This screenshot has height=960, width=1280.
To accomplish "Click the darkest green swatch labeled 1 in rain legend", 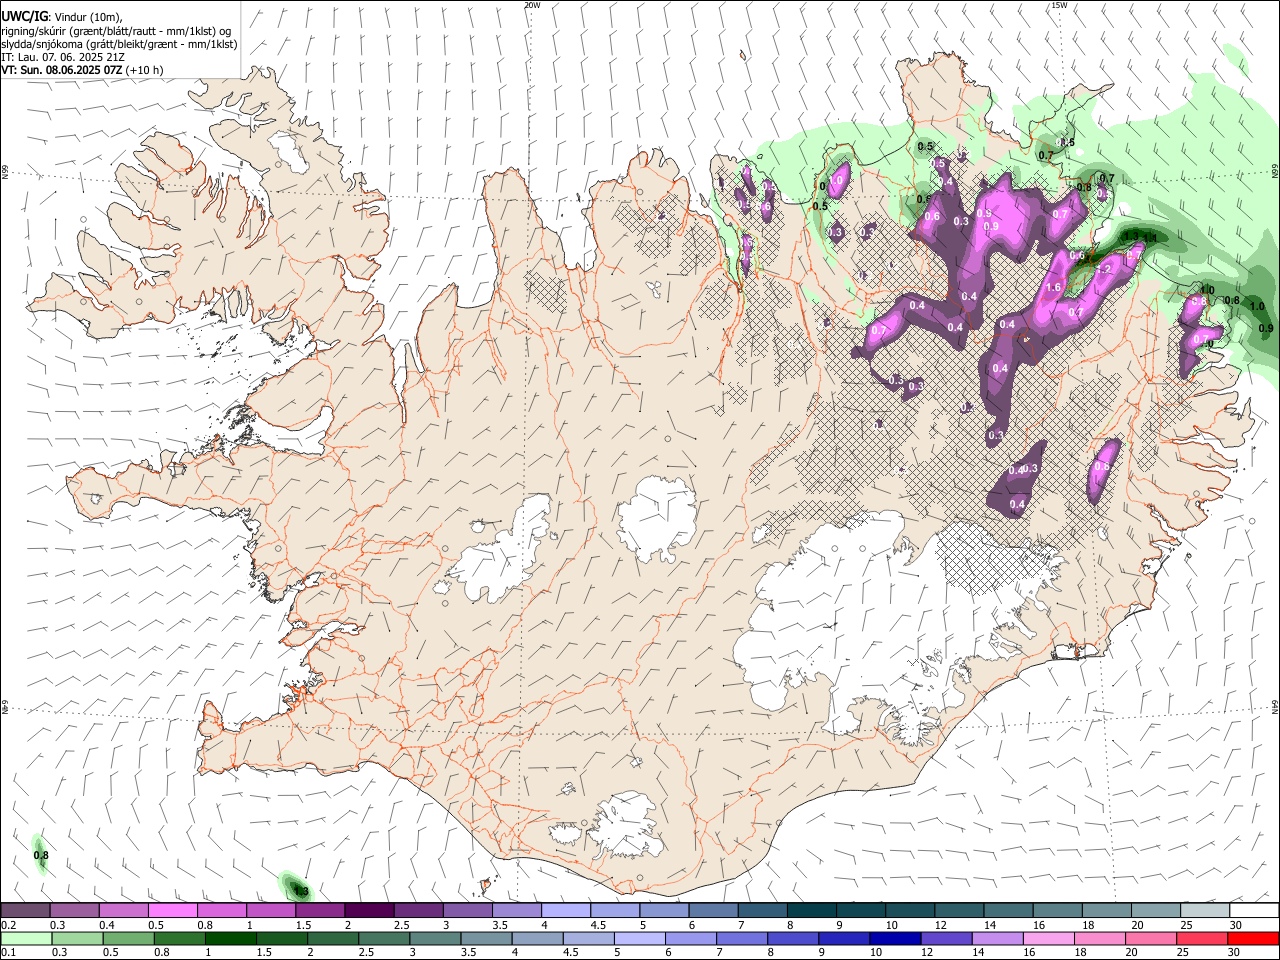I will [230, 939].
